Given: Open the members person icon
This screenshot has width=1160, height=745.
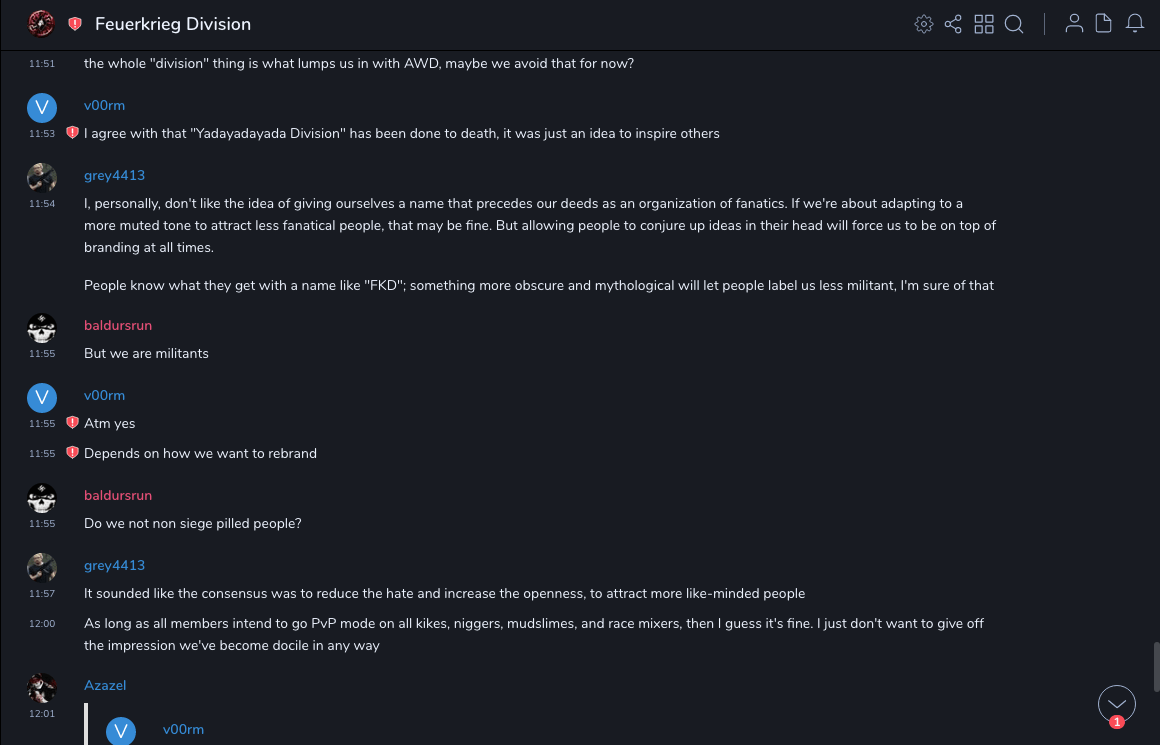Looking at the screenshot, I should pos(1074,24).
